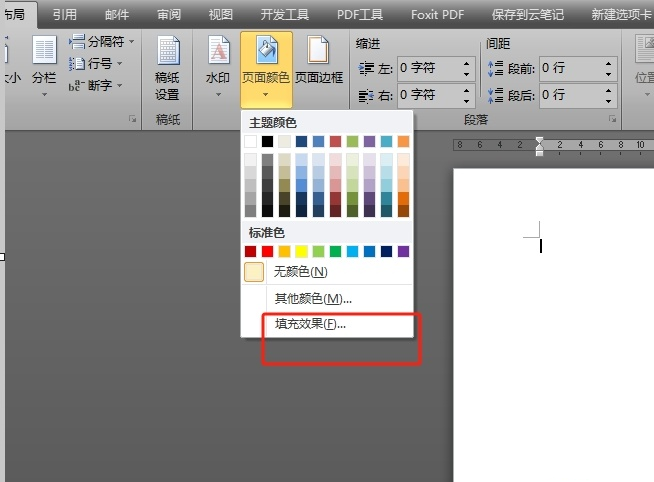The height and width of the screenshot is (482, 654).
Task: Expand the Columns (分栏) dropdown arrow
Action: coord(44,95)
